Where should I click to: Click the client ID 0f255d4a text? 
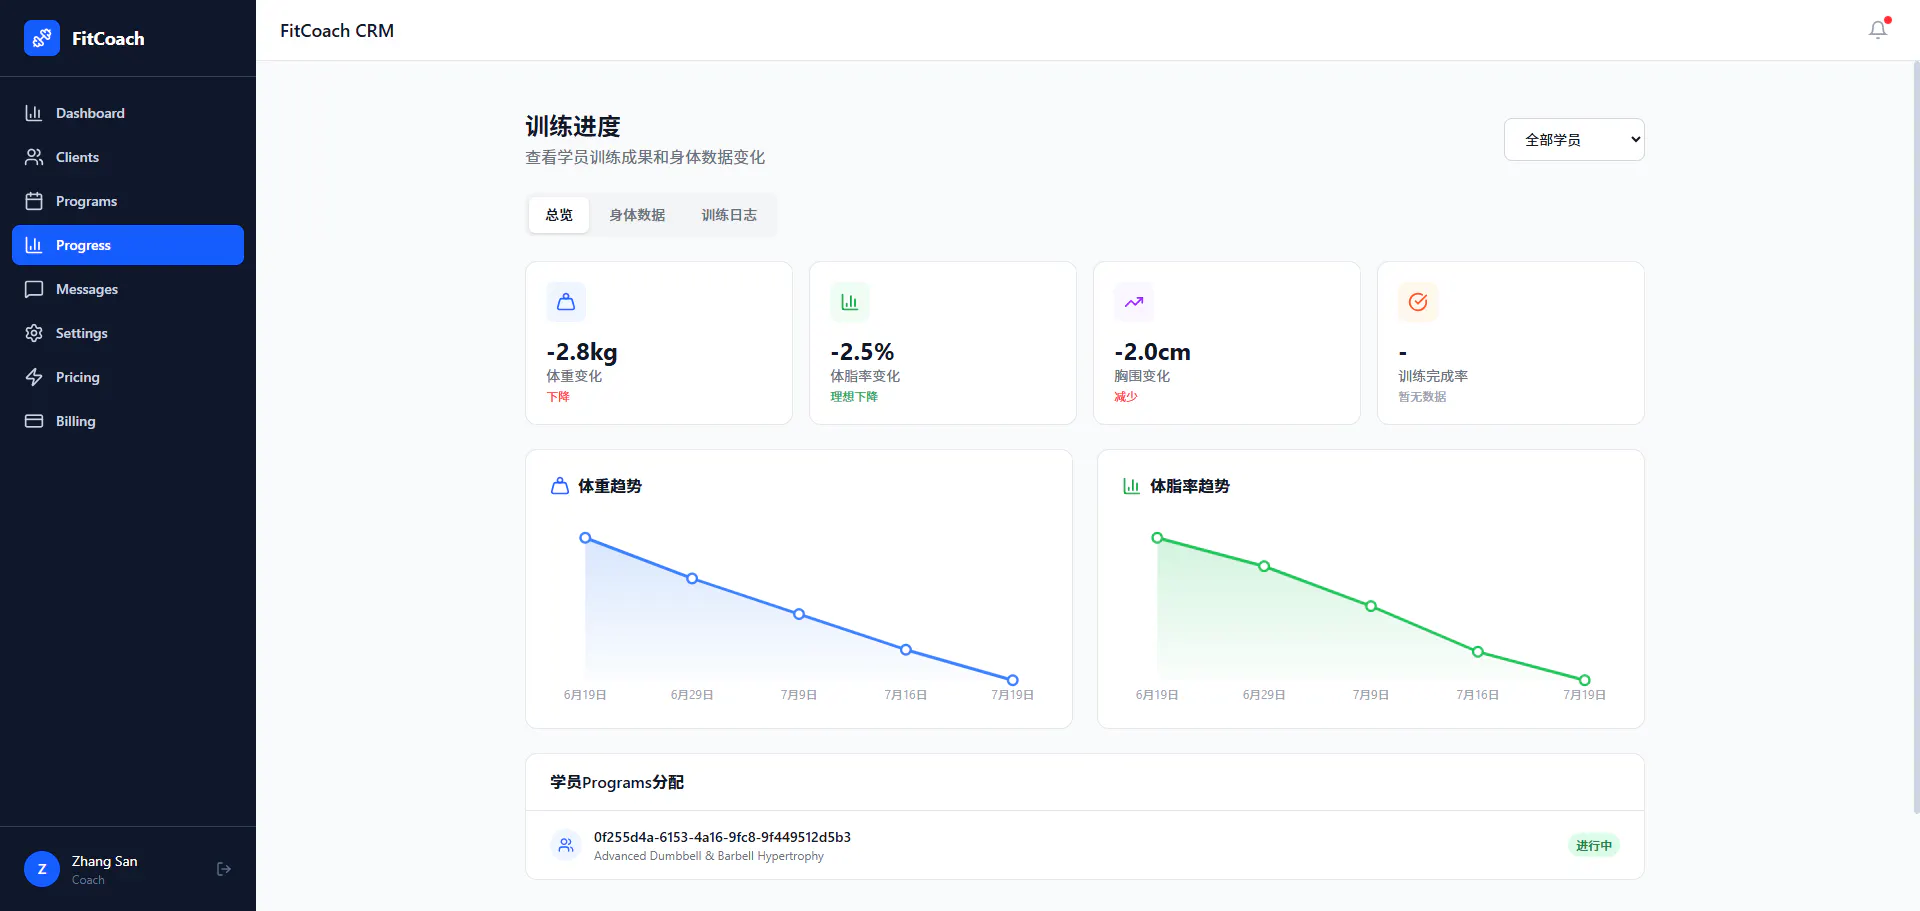722,837
